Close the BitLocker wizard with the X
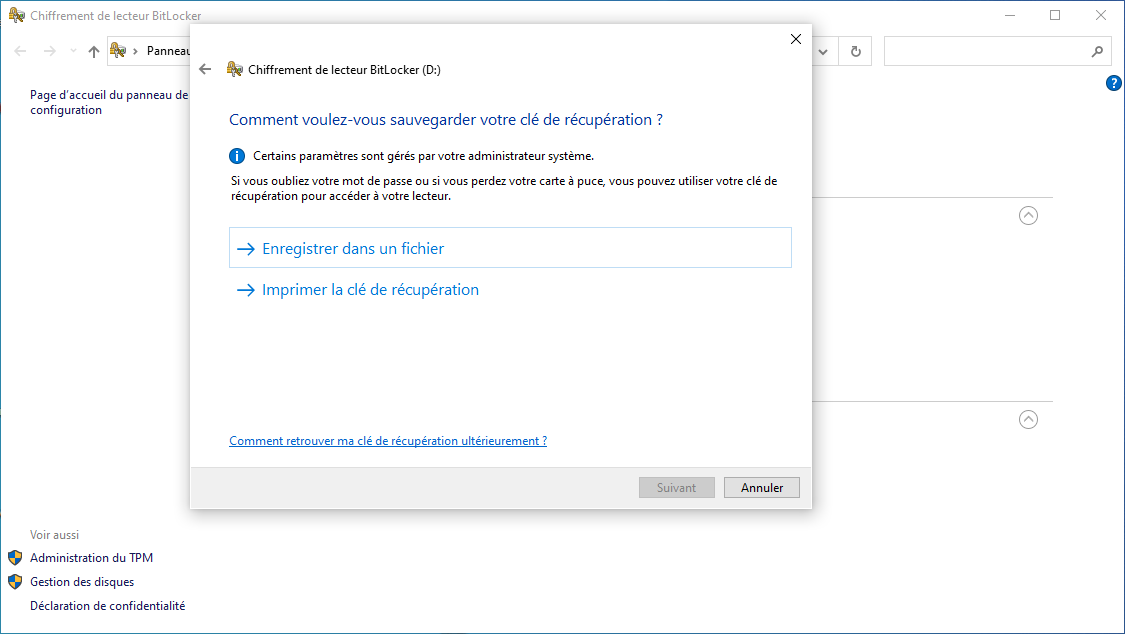Image resolution: width=1125 pixels, height=634 pixels. (x=796, y=39)
